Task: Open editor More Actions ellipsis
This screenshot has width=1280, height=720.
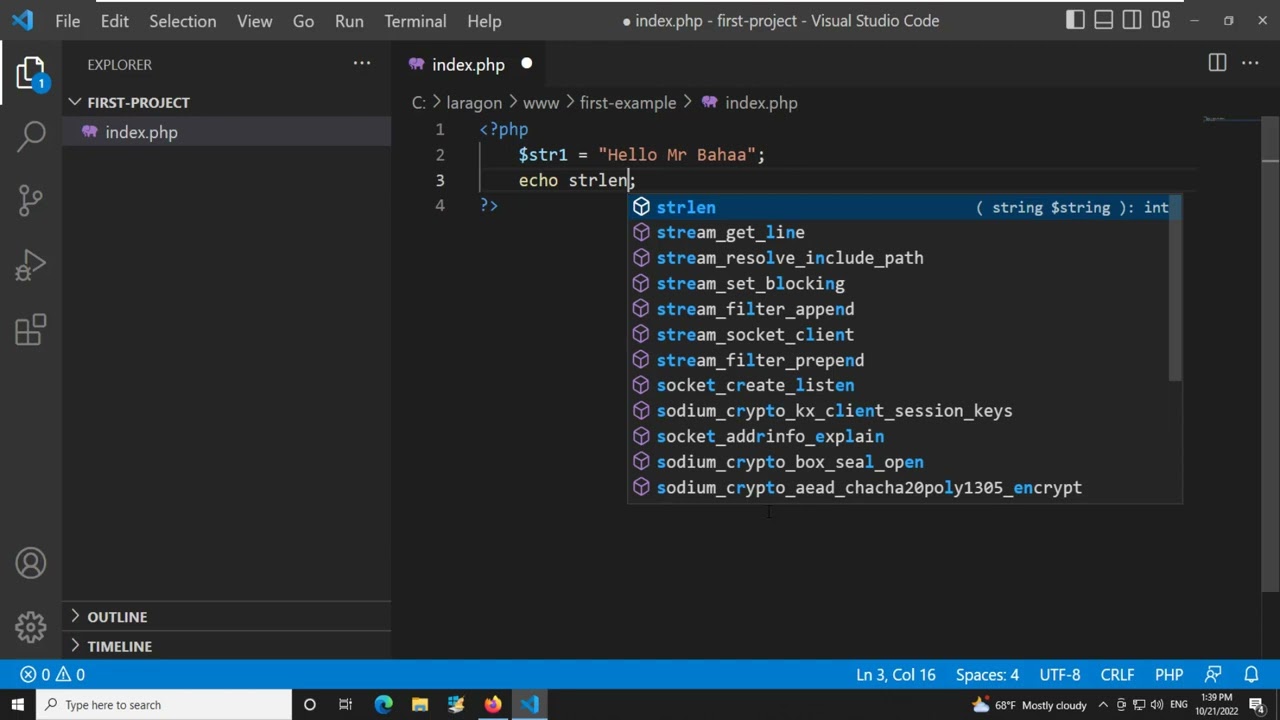Action: (1250, 63)
